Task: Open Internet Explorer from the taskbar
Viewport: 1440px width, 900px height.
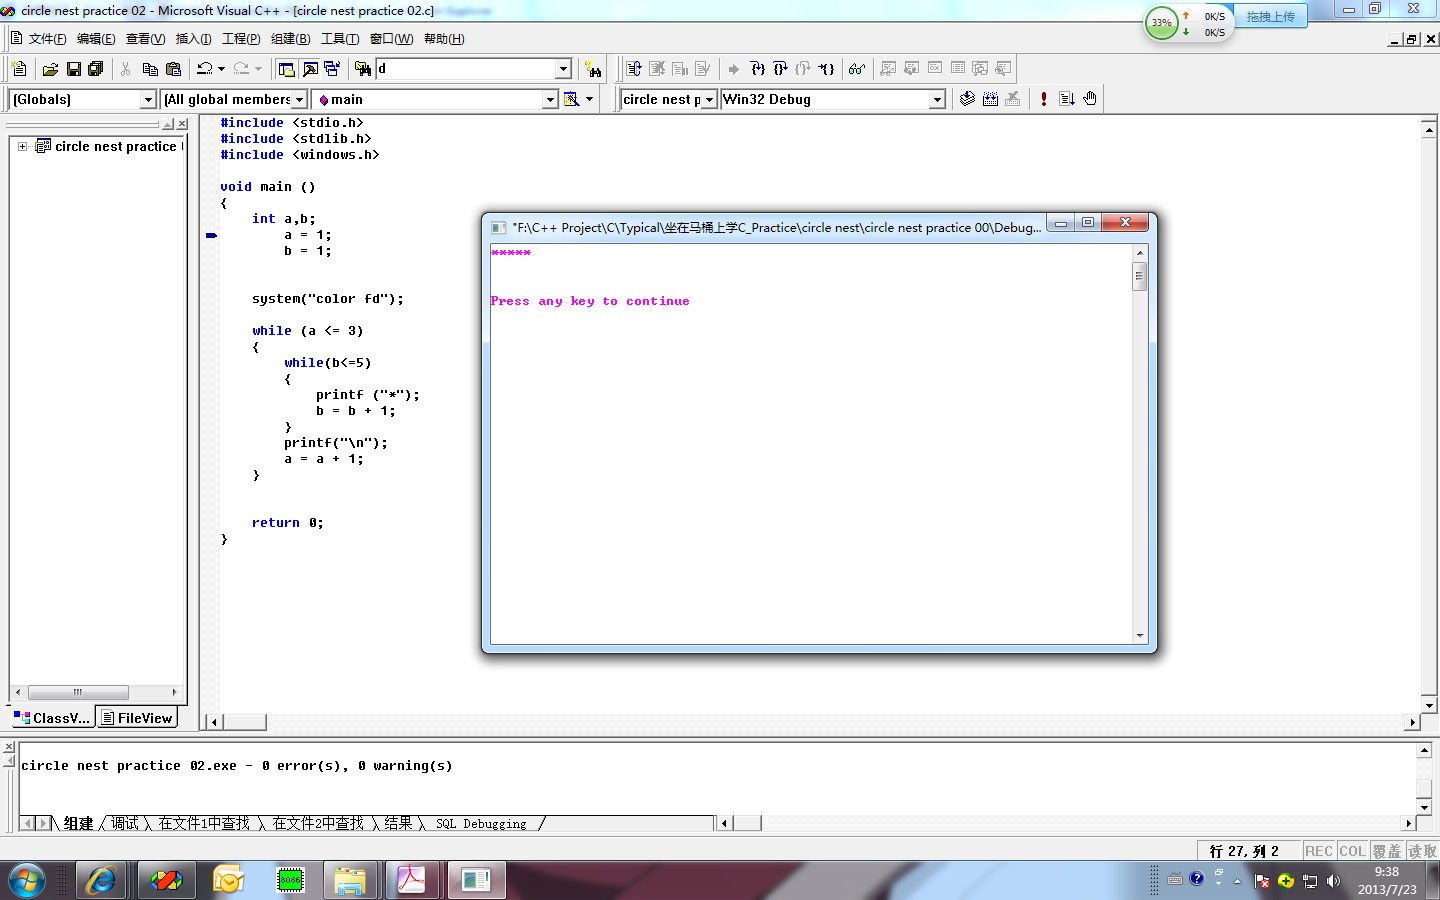Action: tap(101, 881)
